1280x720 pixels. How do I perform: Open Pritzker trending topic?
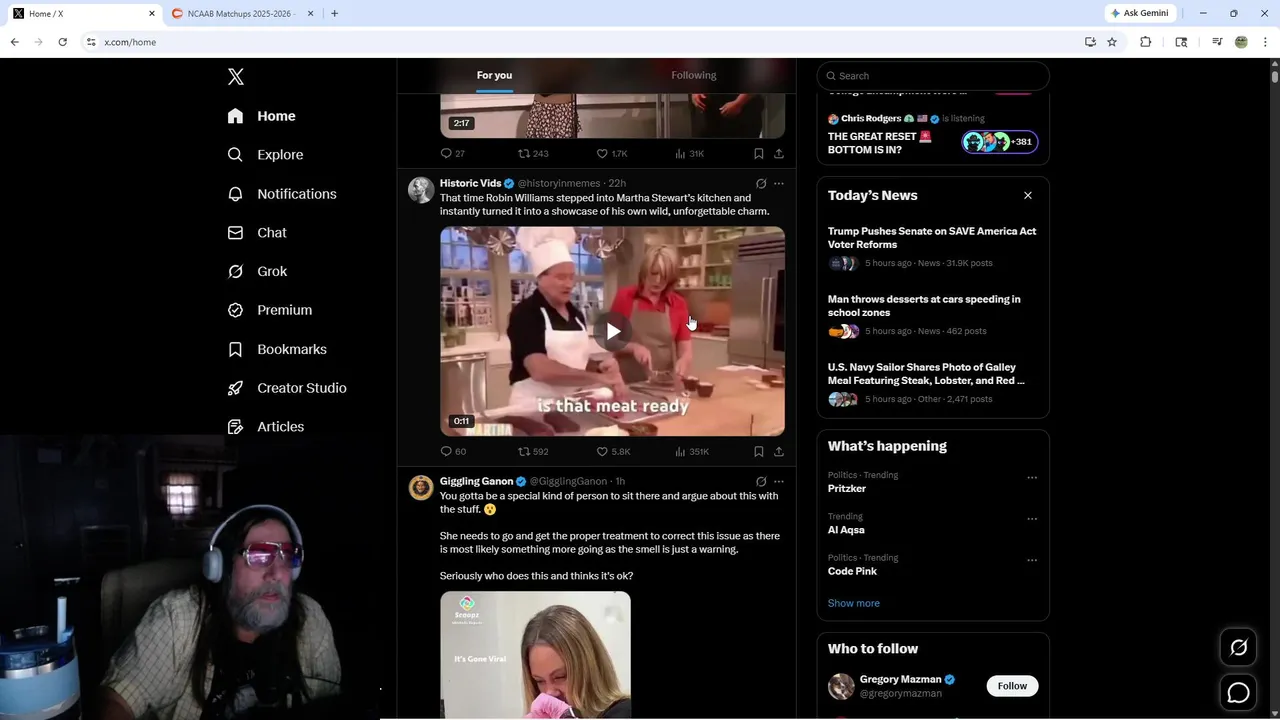[847, 489]
